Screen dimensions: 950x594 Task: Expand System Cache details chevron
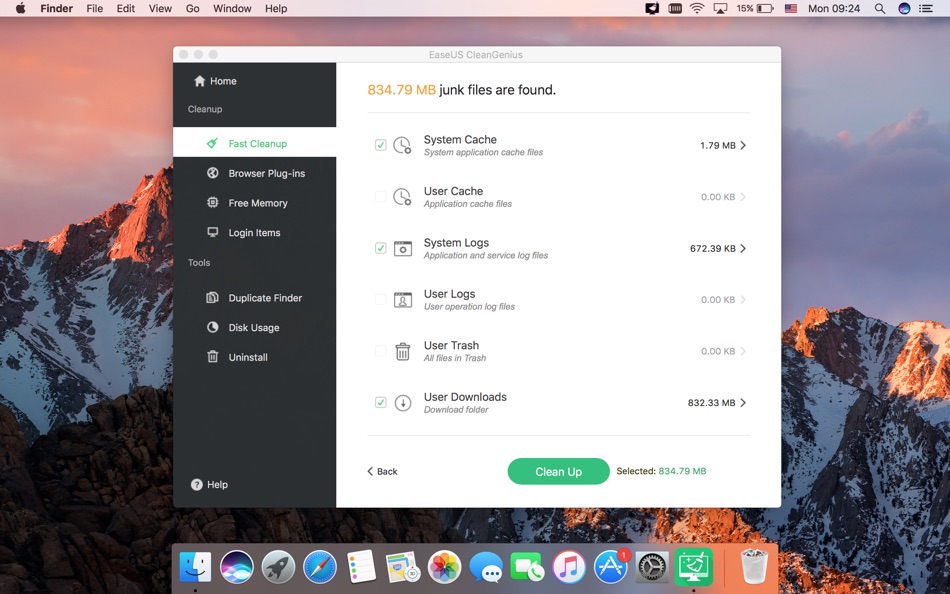pos(743,145)
